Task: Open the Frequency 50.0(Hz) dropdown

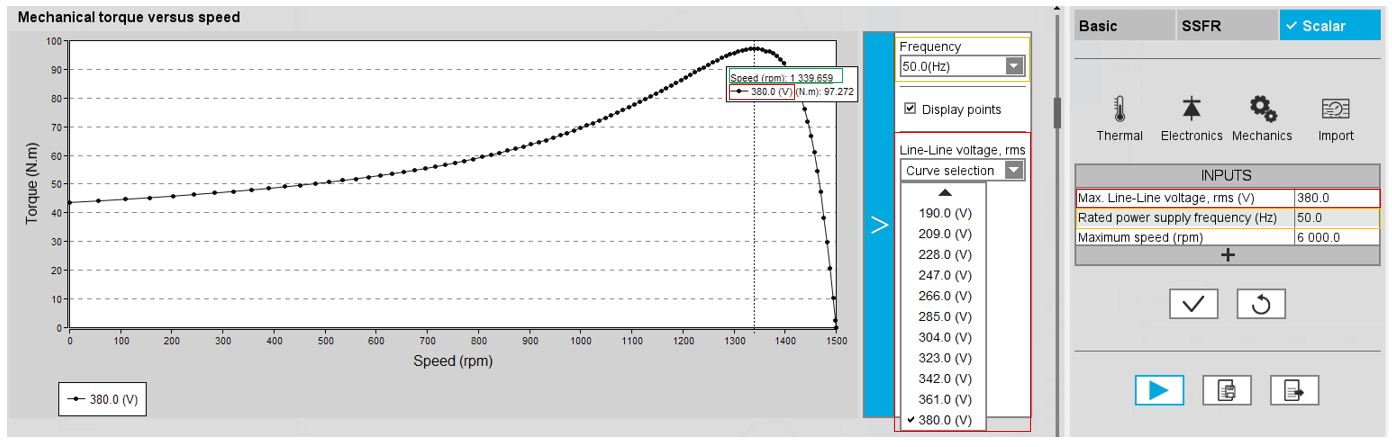Action: [961, 67]
